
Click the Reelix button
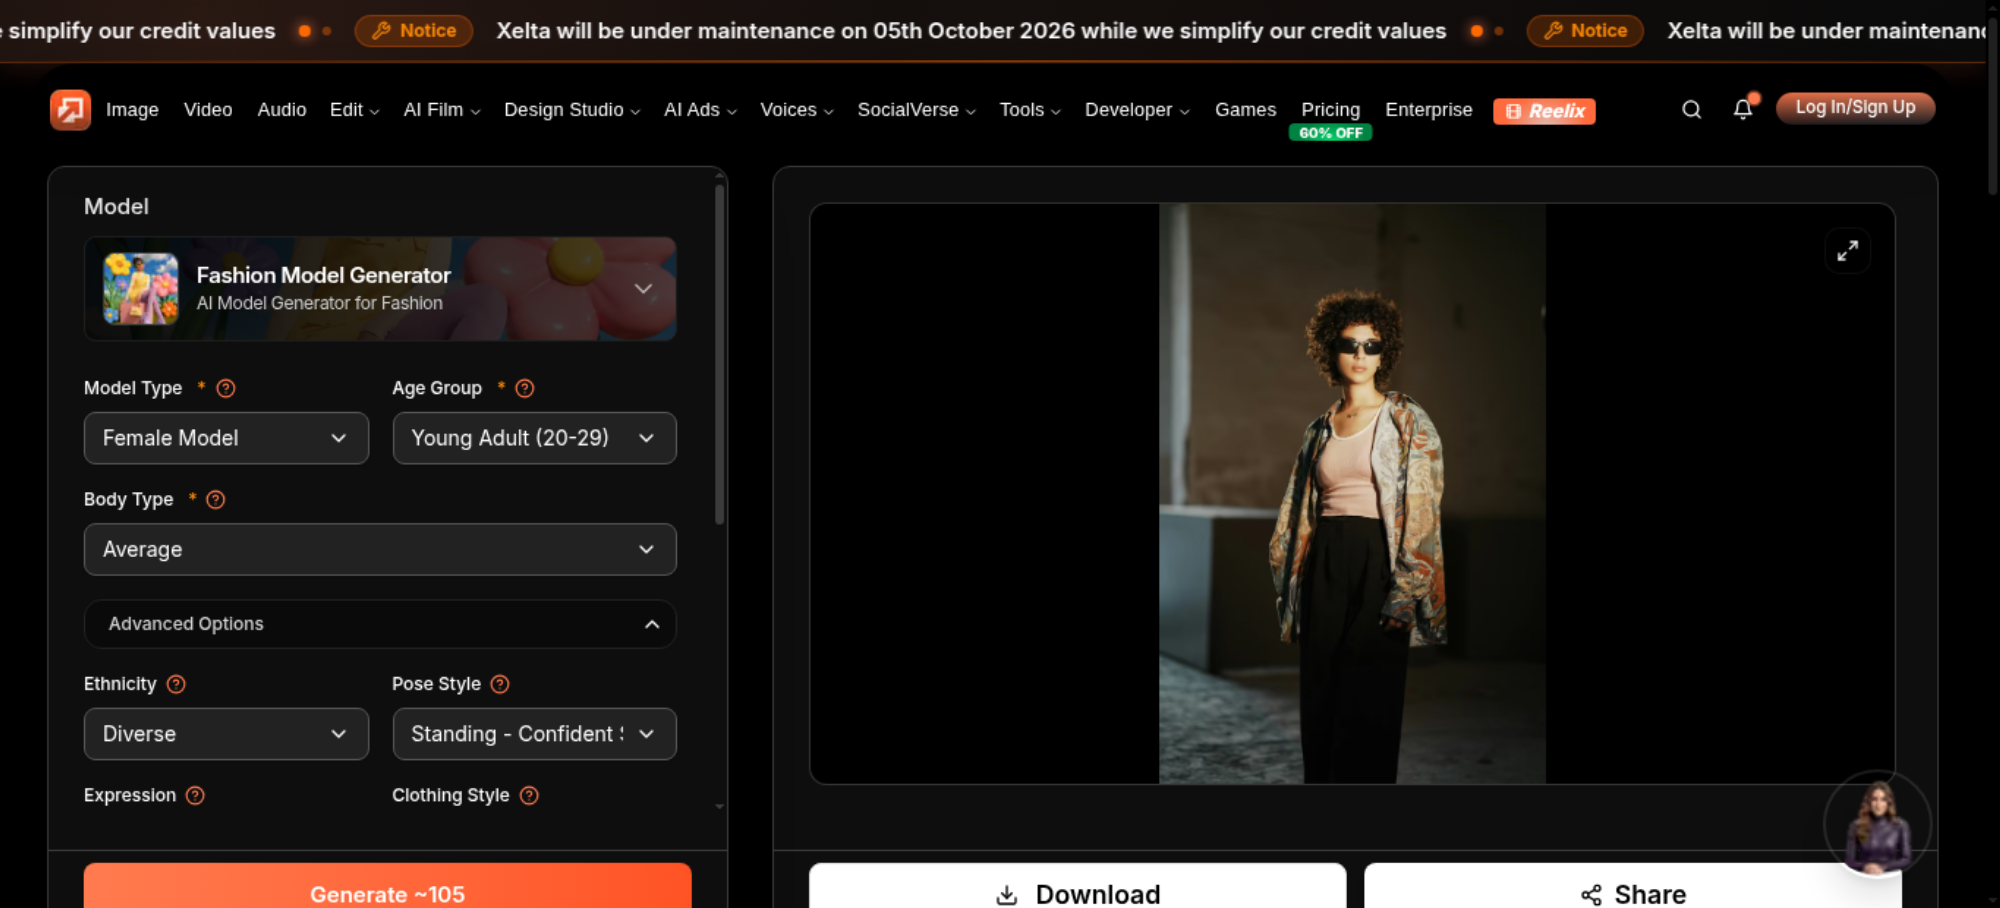1544,111
